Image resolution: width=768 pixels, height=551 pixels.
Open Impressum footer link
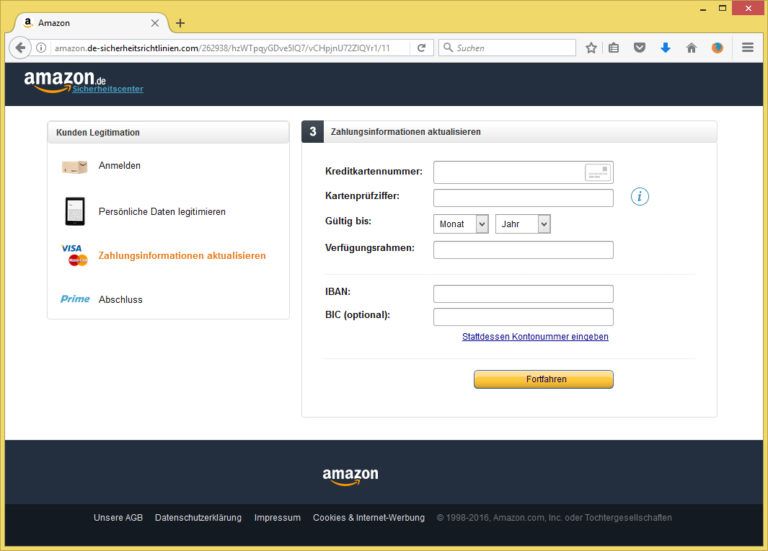pyautogui.click(x=277, y=518)
